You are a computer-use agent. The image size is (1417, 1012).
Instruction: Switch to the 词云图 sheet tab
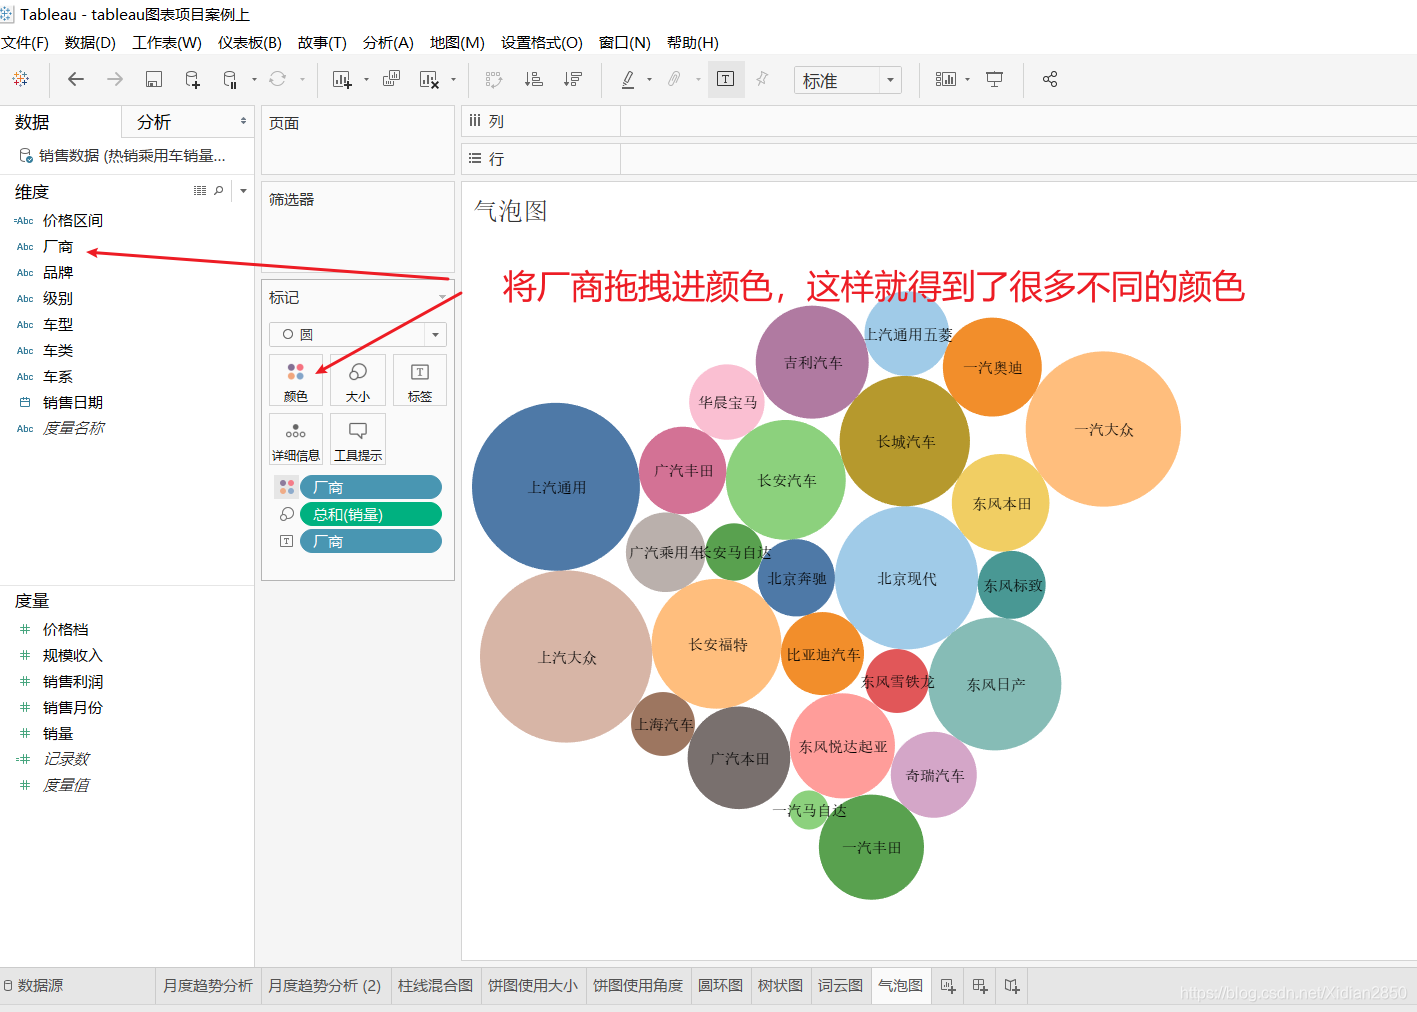tap(840, 985)
